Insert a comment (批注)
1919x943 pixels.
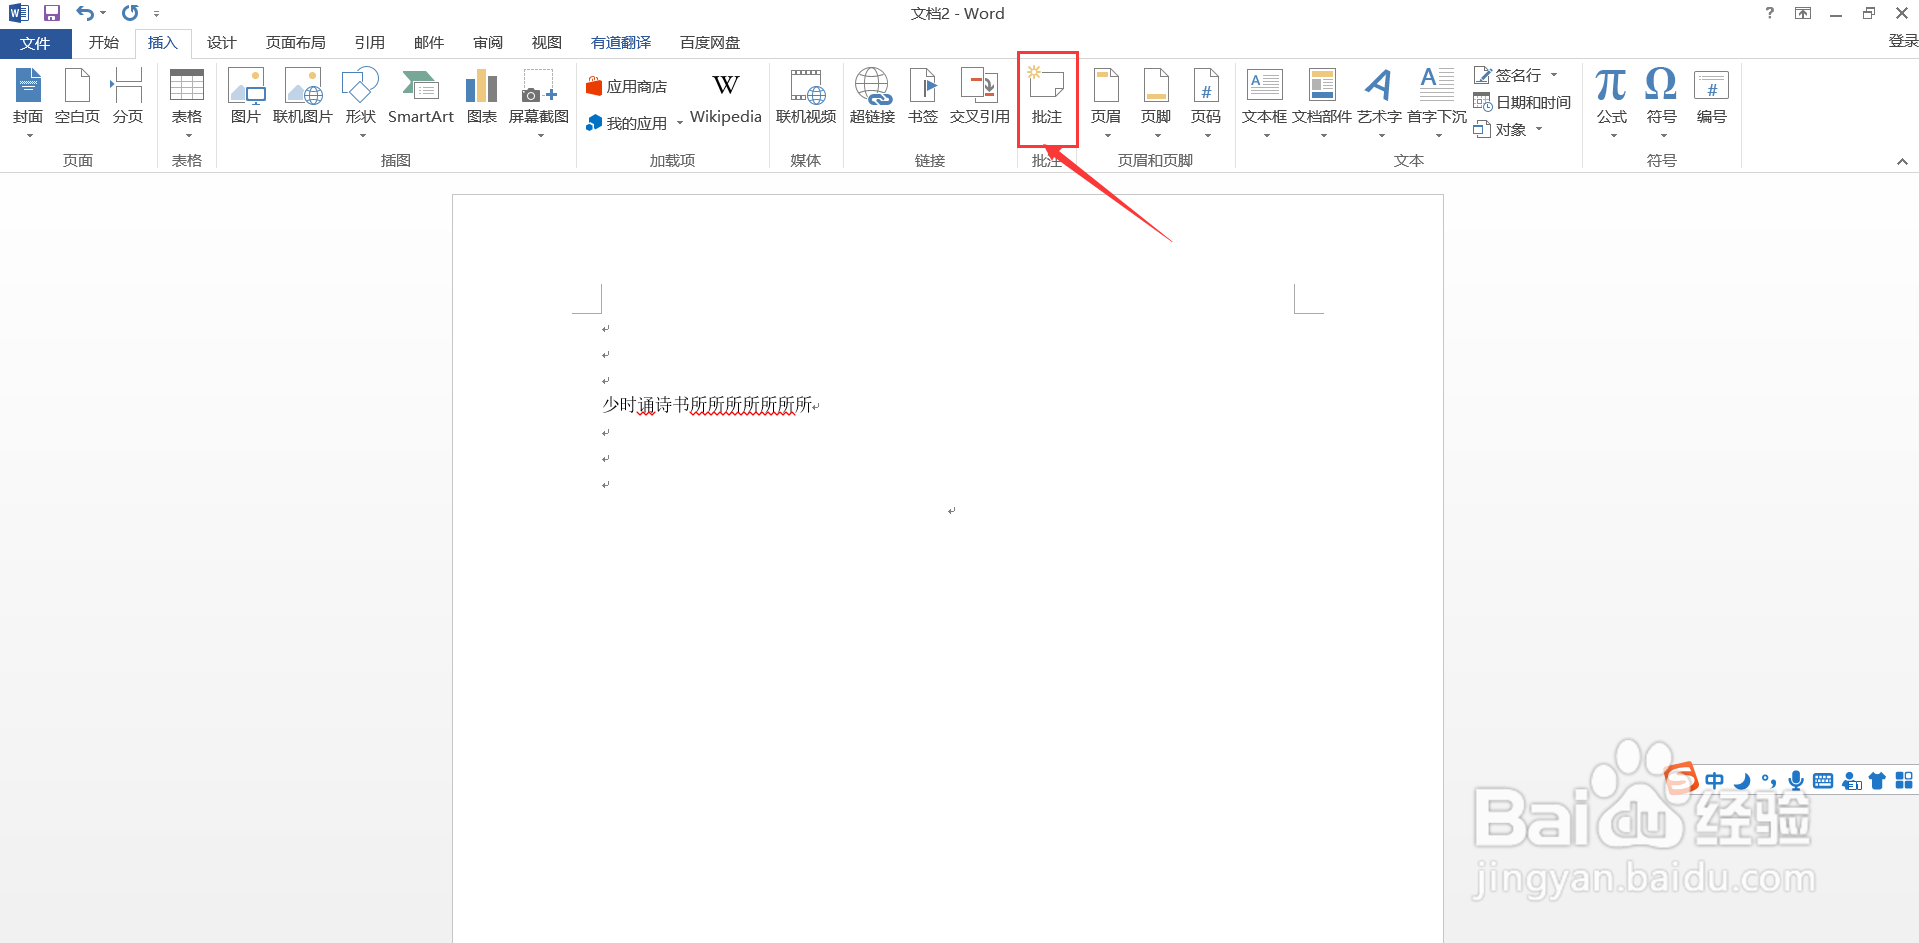pos(1047,97)
